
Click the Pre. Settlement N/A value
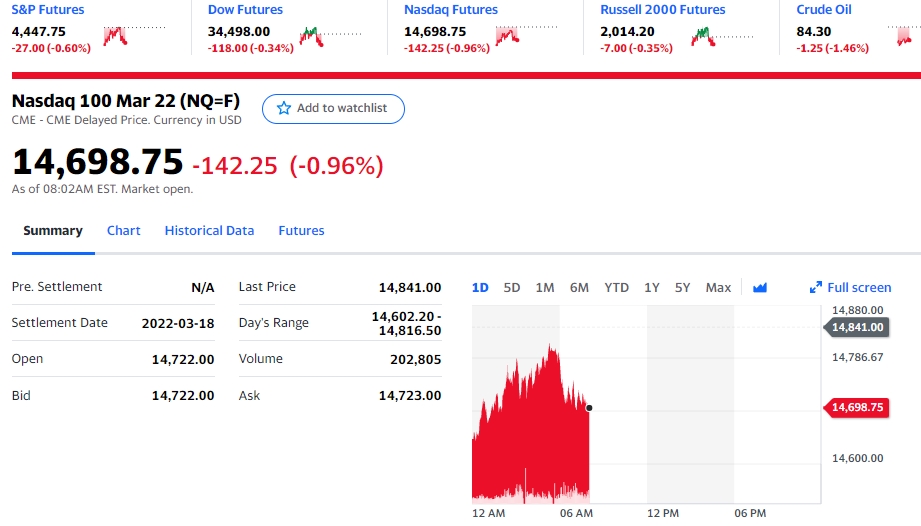click(x=203, y=288)
